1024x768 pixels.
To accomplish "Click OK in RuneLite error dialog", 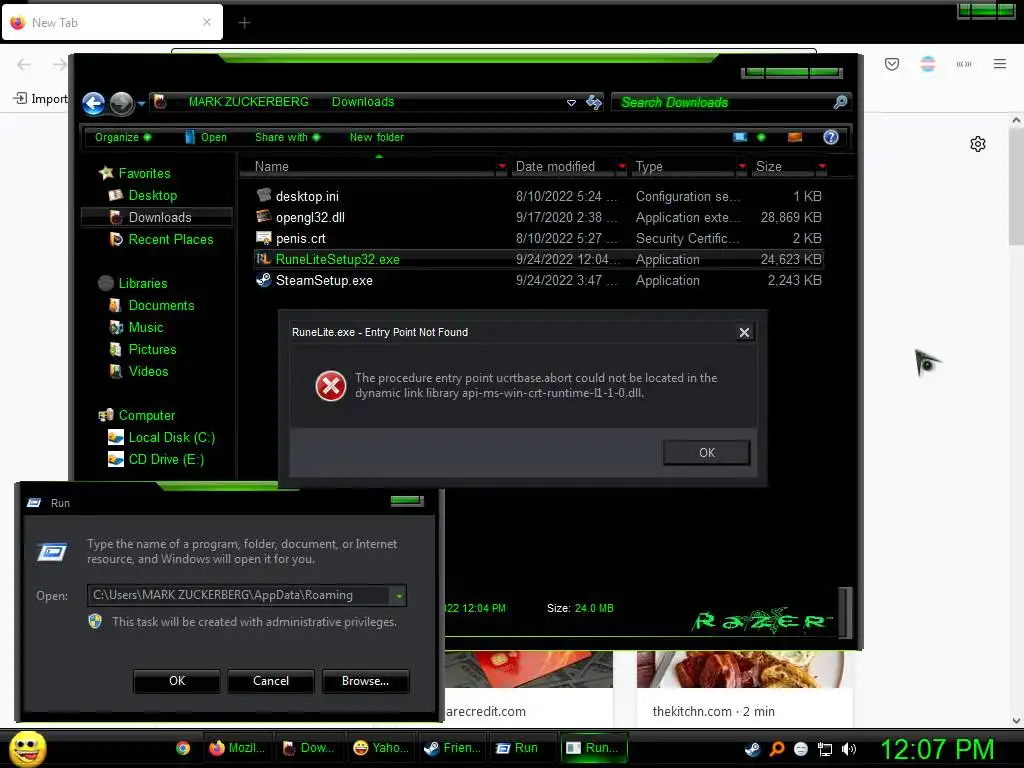I will tap(707, 453).
